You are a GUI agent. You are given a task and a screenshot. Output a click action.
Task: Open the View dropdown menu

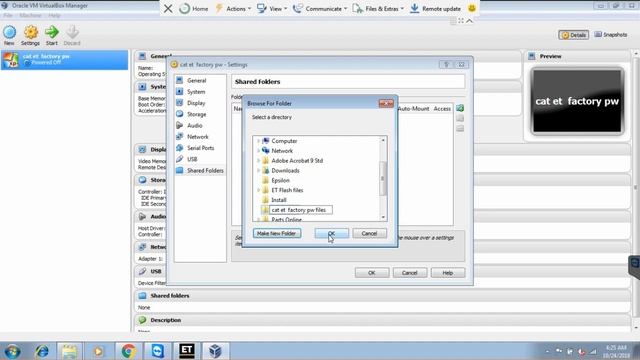click(x=272, y=9)
